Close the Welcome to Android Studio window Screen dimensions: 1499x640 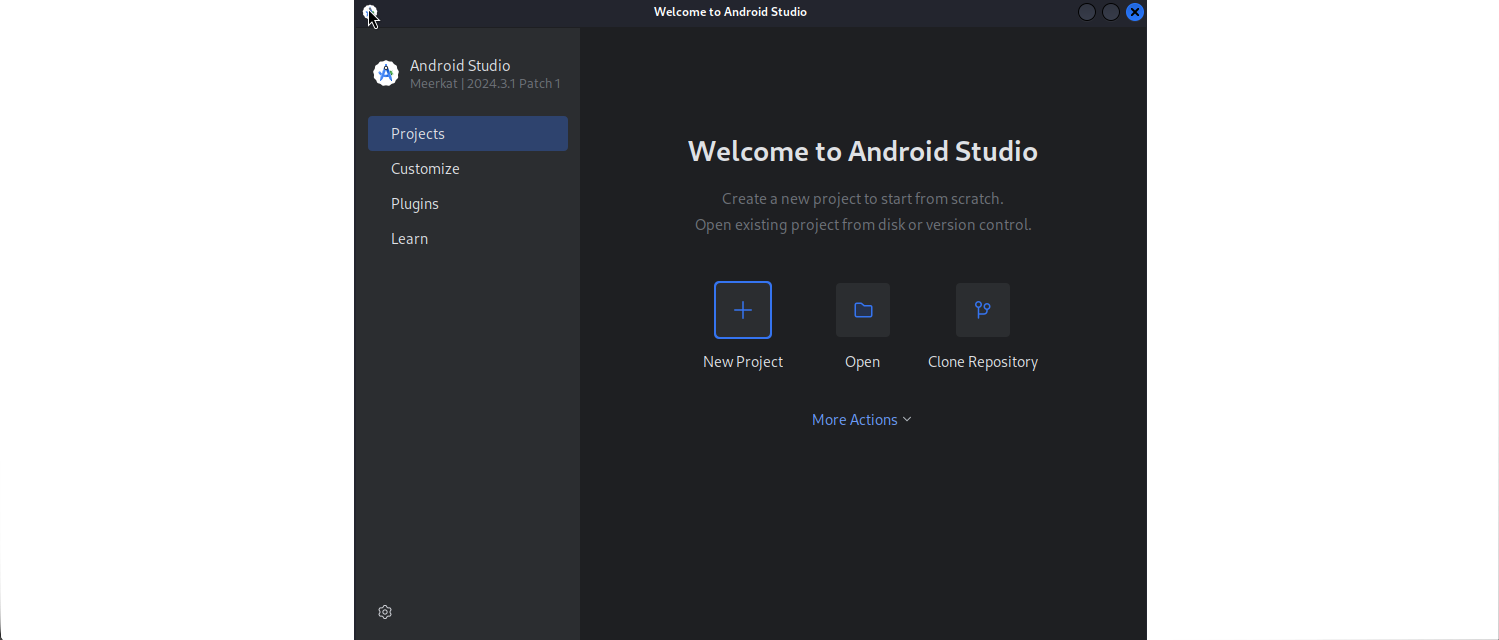(x=1135, y=12)
